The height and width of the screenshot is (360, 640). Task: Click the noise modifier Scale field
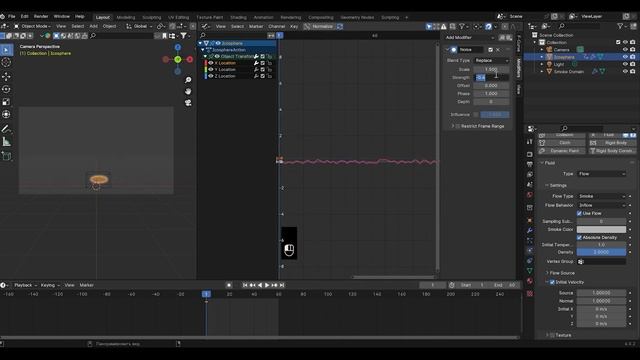pyautogui.click(x=491, y=69)
